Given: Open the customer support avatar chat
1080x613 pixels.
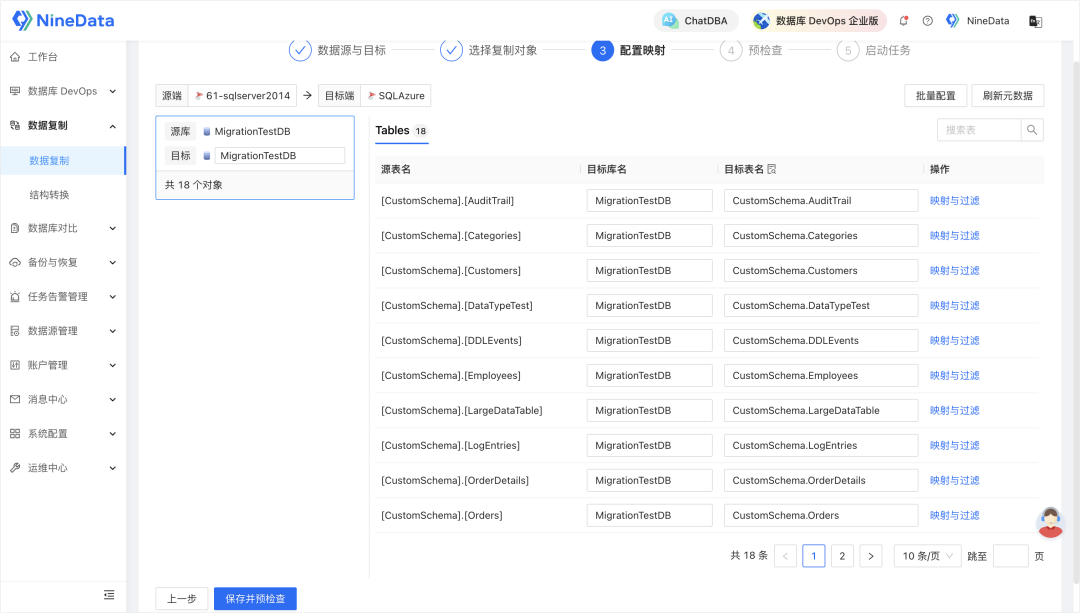Looking at the screenshot, I should click(1050, 522).
